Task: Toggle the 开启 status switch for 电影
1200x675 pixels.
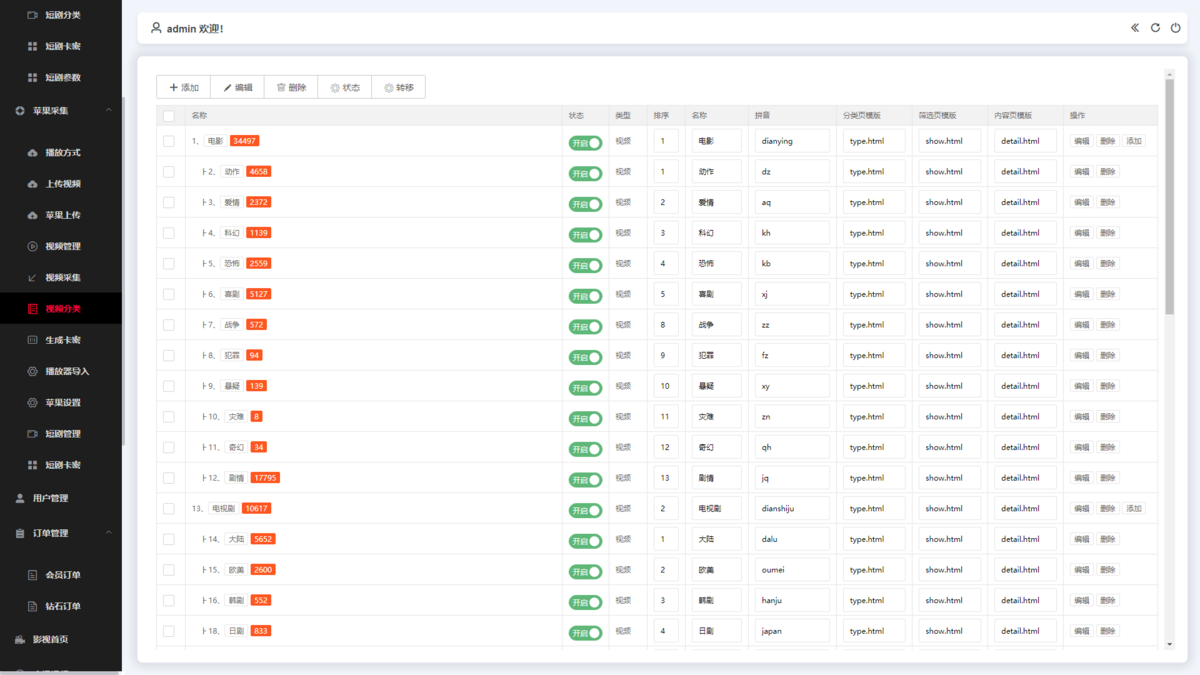Action: (x=585, y=142)
